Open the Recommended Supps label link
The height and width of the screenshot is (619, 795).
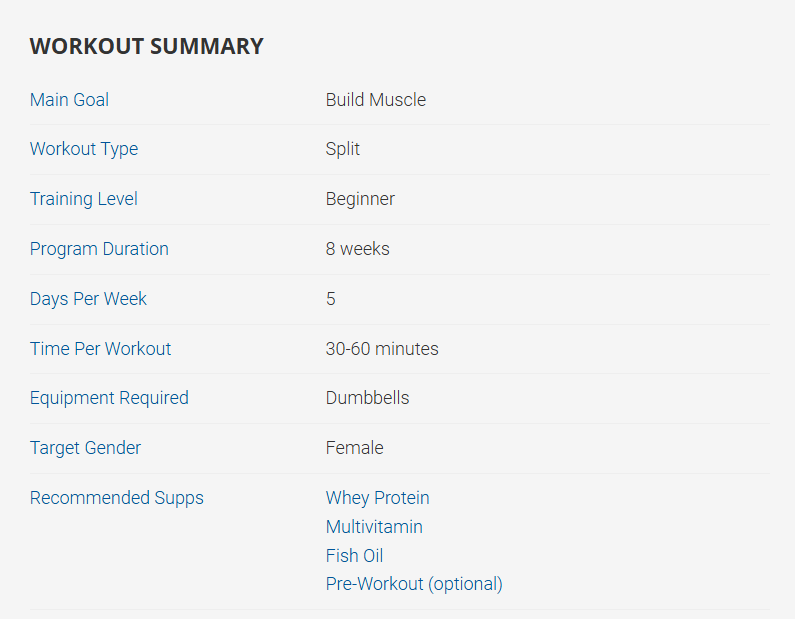(116, 498)
